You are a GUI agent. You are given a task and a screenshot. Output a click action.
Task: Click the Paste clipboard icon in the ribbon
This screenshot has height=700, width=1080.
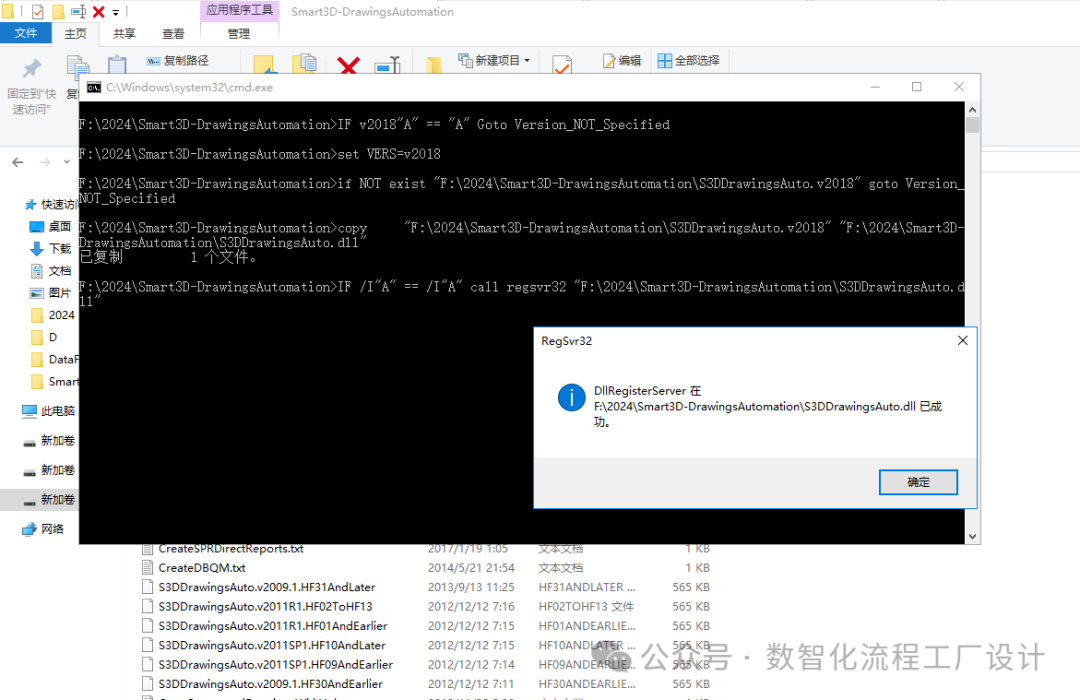(x=117, y=64)
